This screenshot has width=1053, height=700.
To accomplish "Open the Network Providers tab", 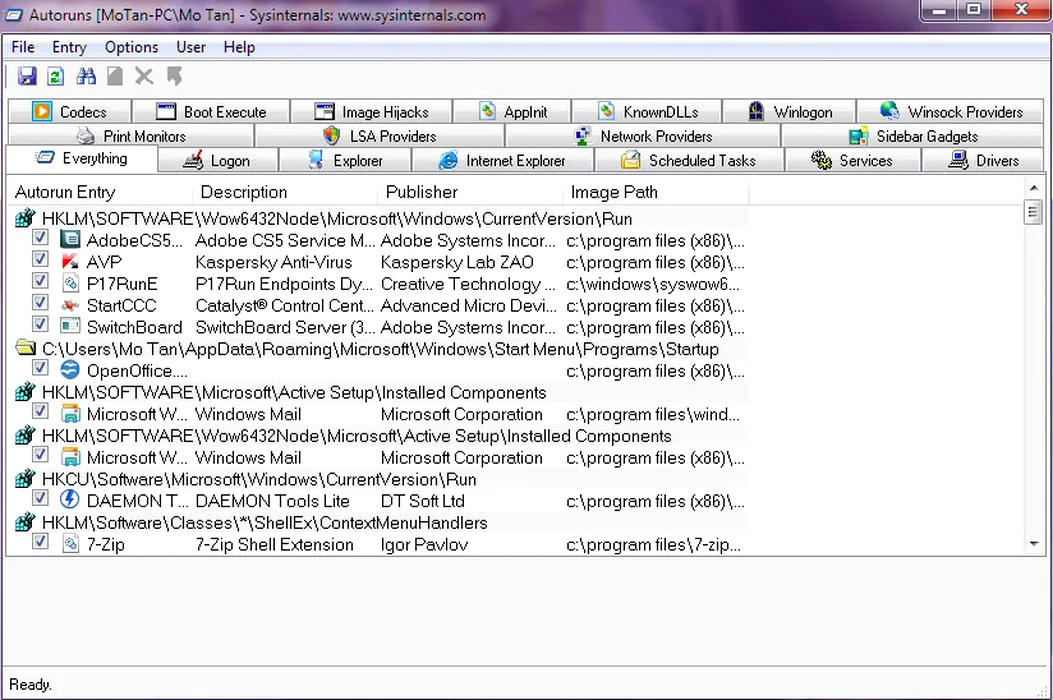I will point(643,136).
